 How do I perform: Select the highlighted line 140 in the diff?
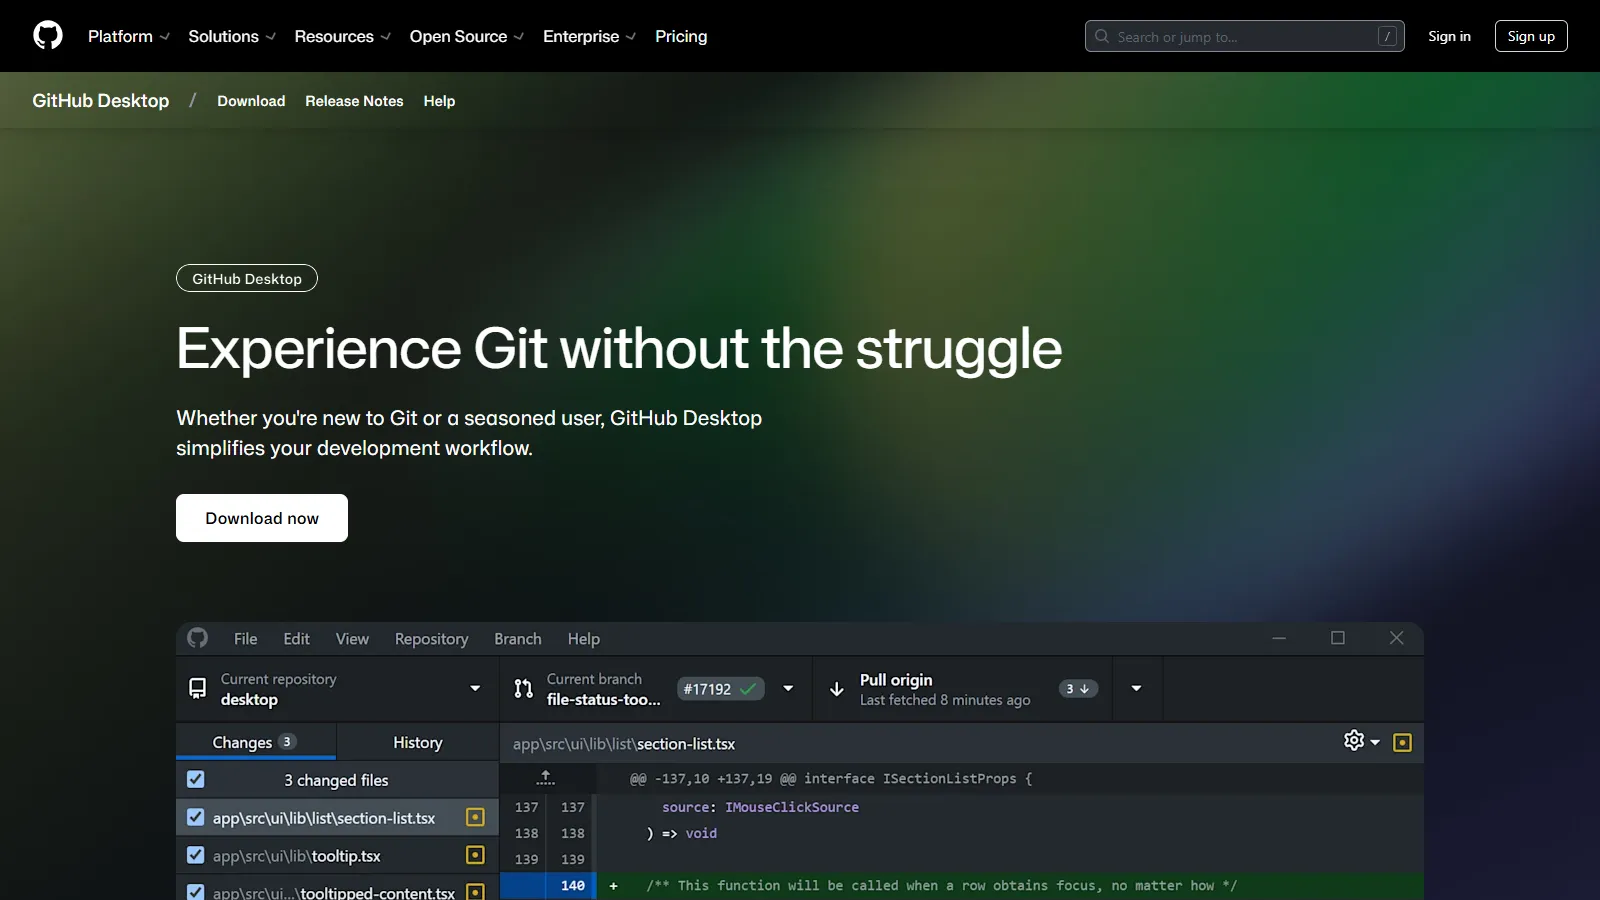pos(571,885)
